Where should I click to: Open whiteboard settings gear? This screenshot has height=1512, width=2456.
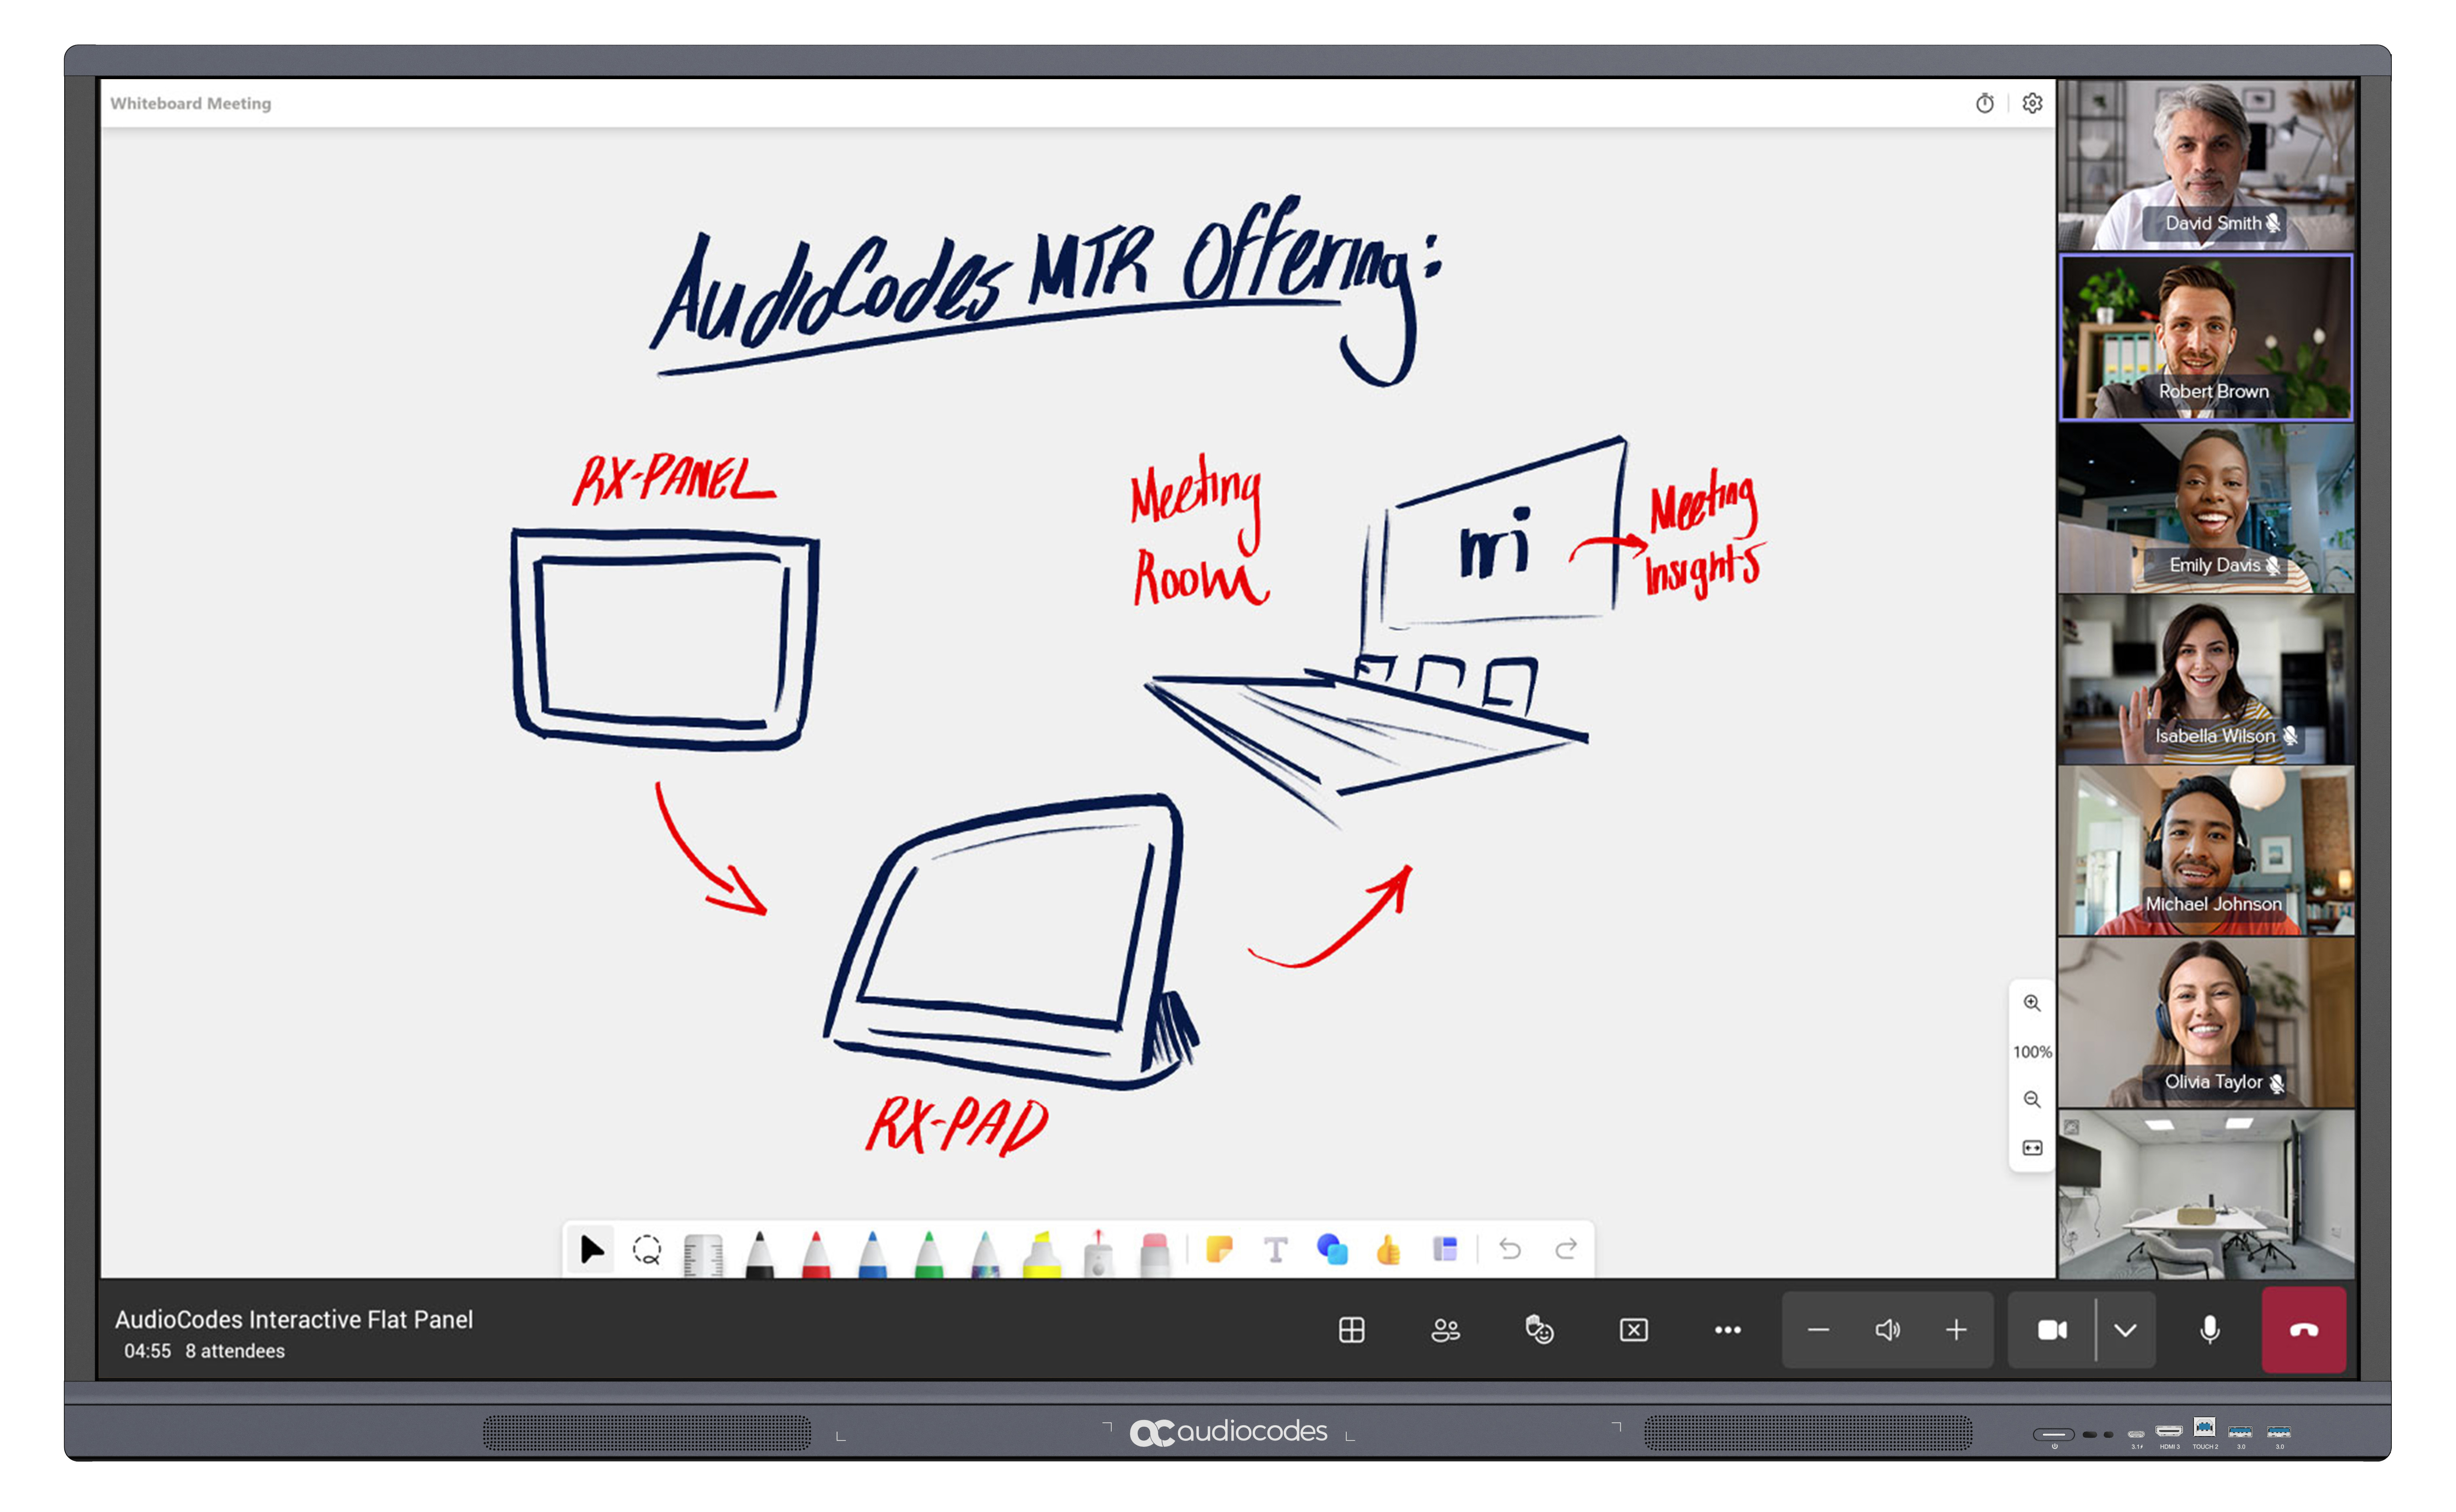tap(2032, 103)
